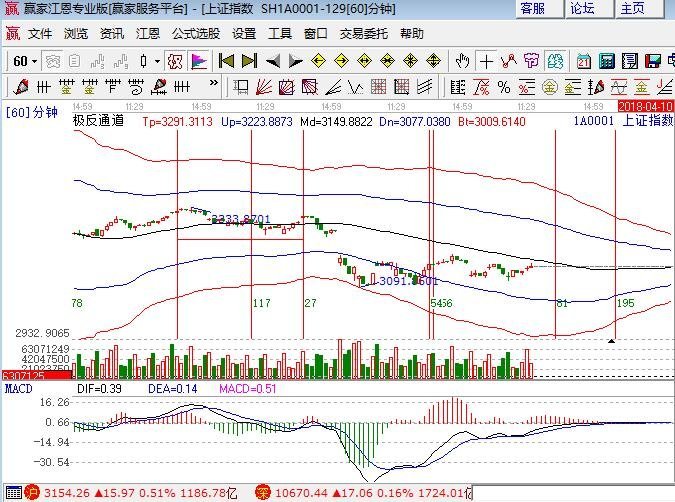Step back with black left arrow
Image resolution: width=675 pixels, height=502 pixels.
pyautogui.click(x=273, y=62)
